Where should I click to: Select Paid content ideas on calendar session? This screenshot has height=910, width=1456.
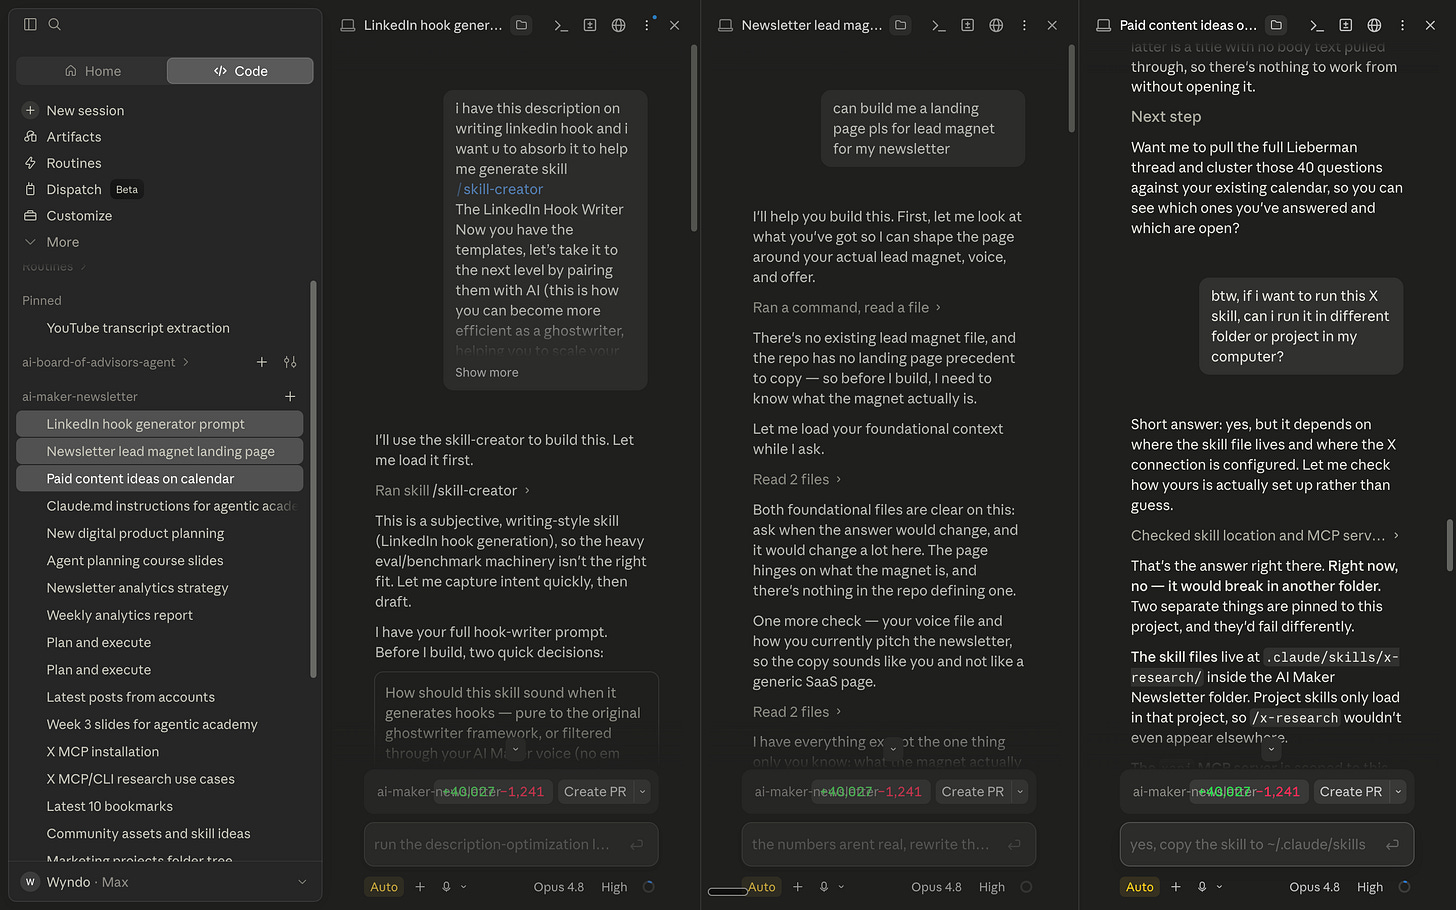160,478
